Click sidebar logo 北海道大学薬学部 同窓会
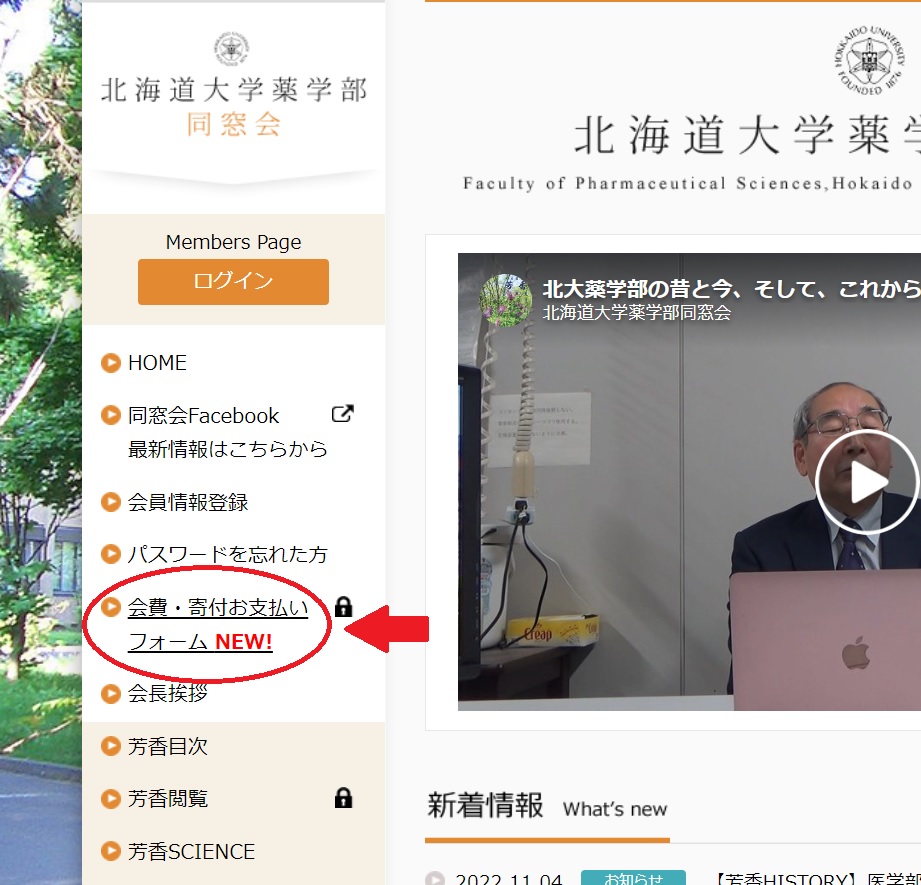Viewport: 921px width, 885px height. [234, 107]
